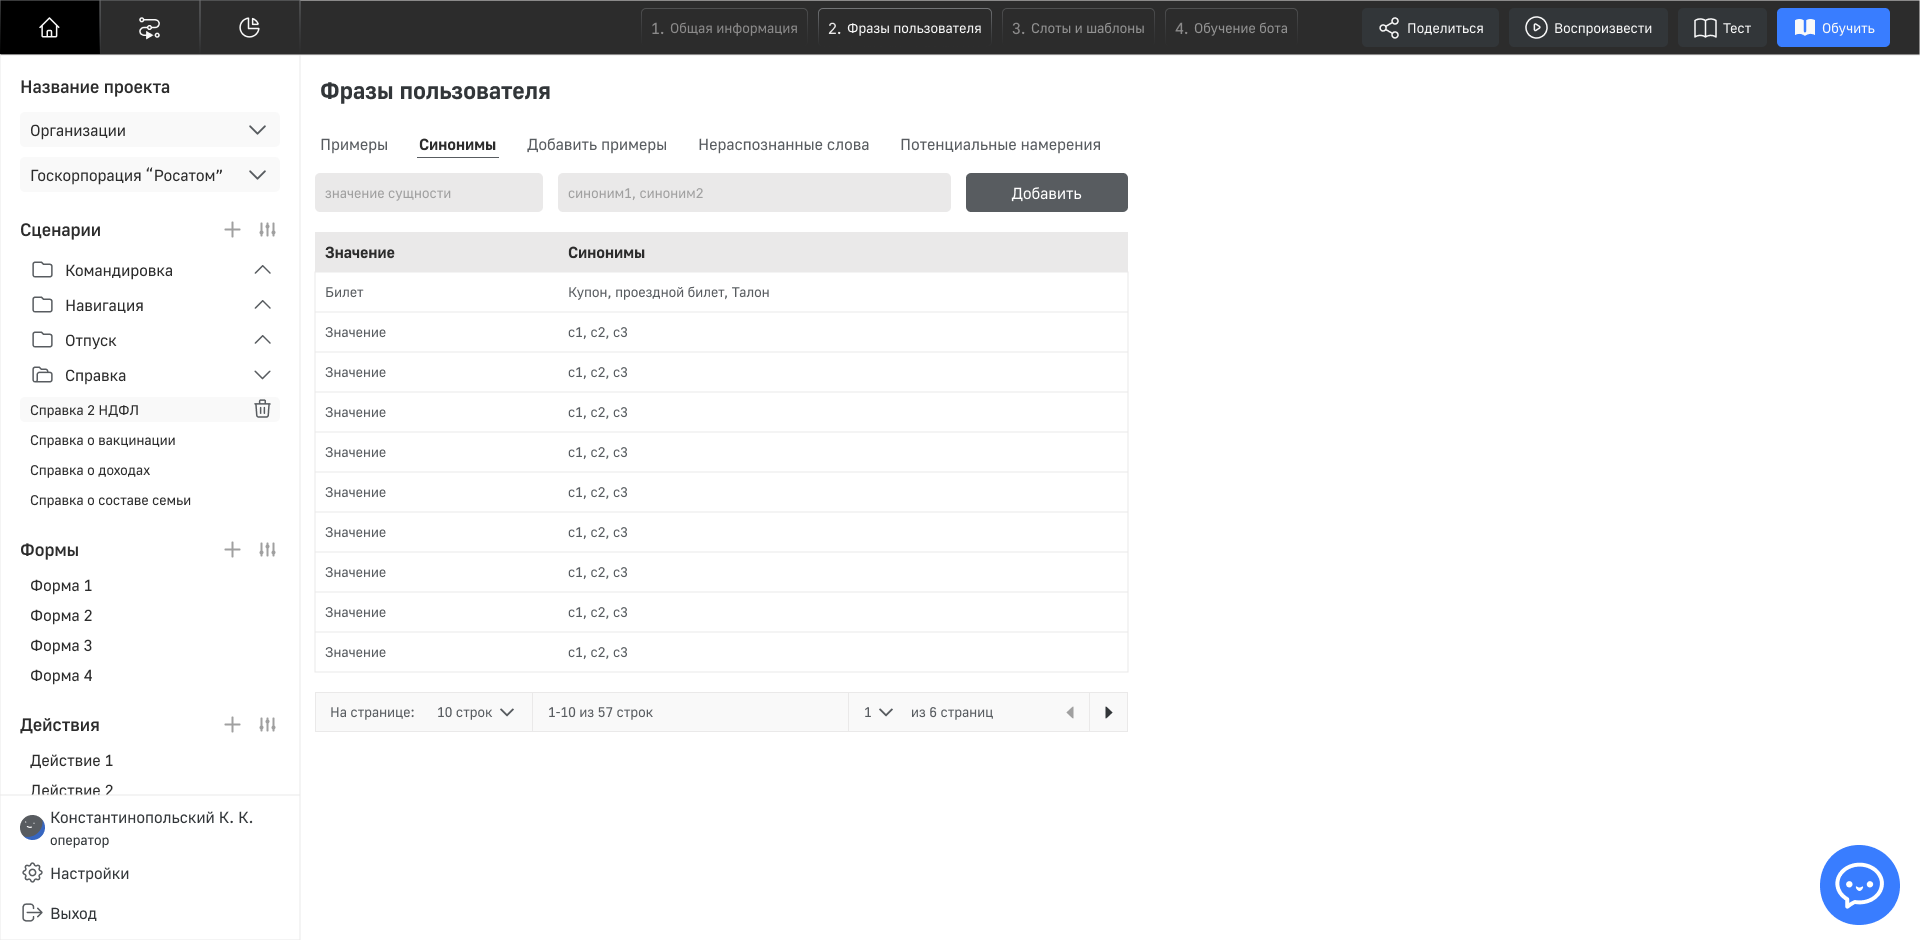
Task: Go to next page using right pagination arrow
Action: click(1107, 712)
